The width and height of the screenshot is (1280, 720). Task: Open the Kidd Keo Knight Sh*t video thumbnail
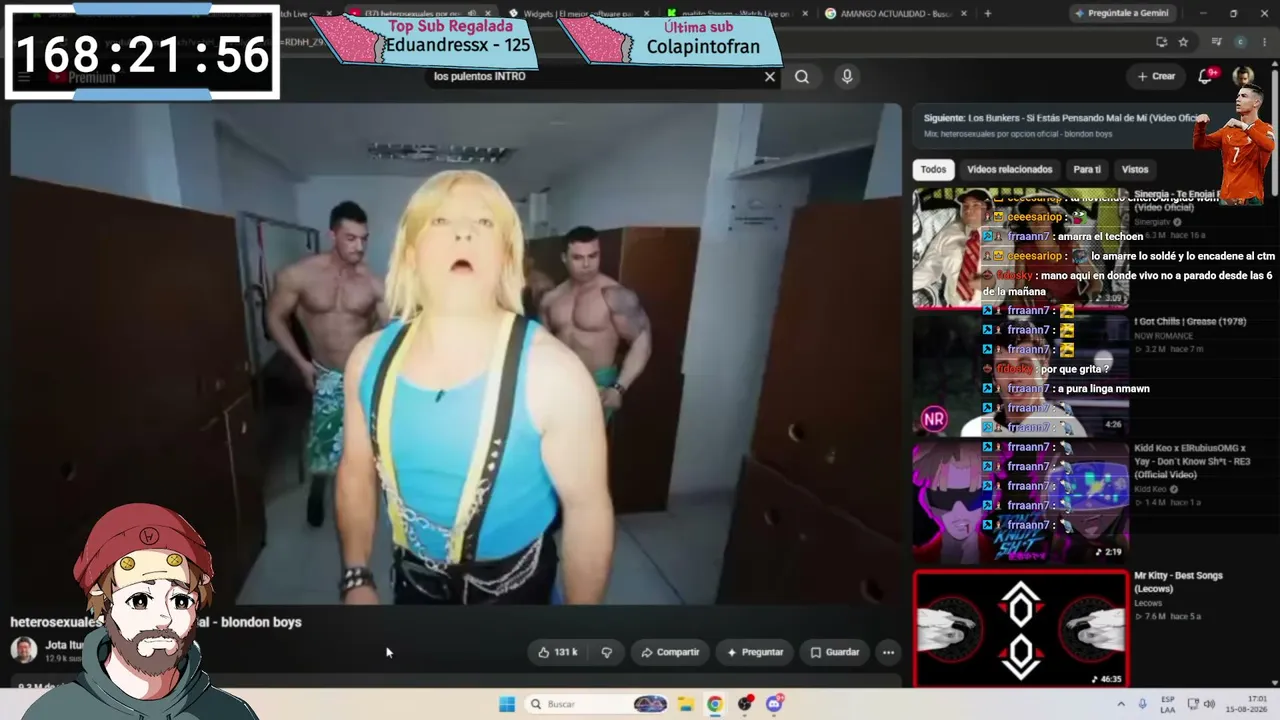[1020, 502]
